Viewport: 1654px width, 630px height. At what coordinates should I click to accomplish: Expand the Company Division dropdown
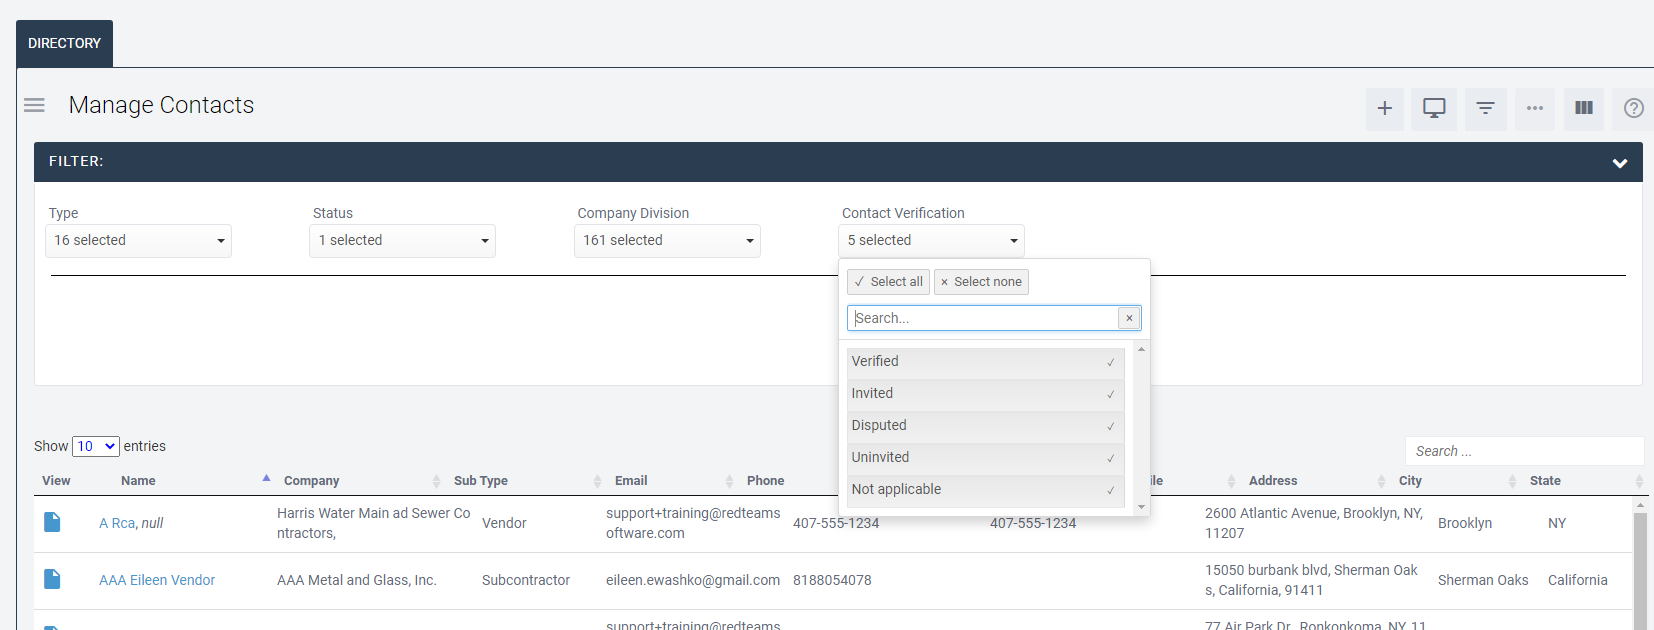click(667, 241)
